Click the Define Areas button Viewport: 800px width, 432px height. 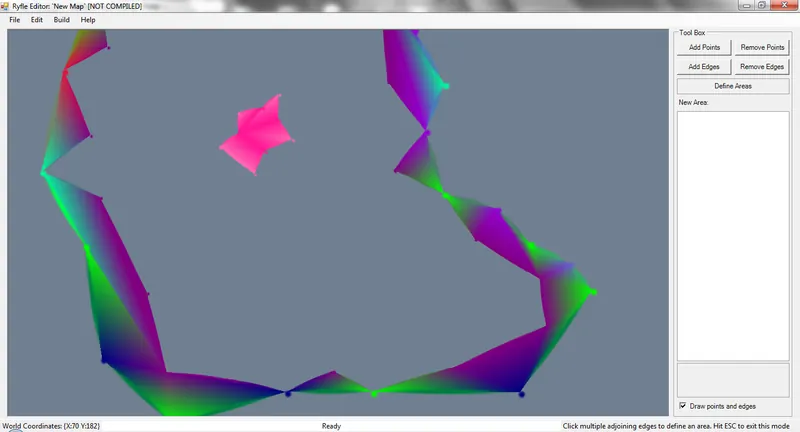pyautogui.click(x=733, y=86)
